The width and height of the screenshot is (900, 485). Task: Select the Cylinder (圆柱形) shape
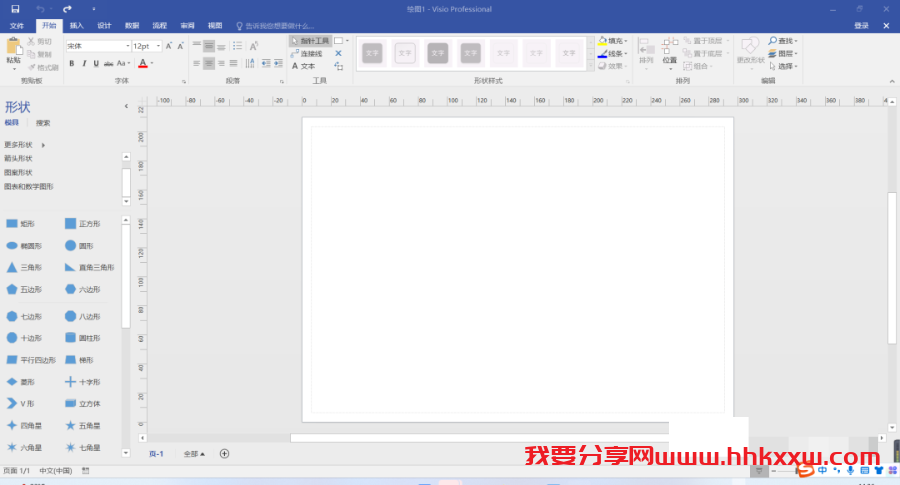click(x=83, y=338)
